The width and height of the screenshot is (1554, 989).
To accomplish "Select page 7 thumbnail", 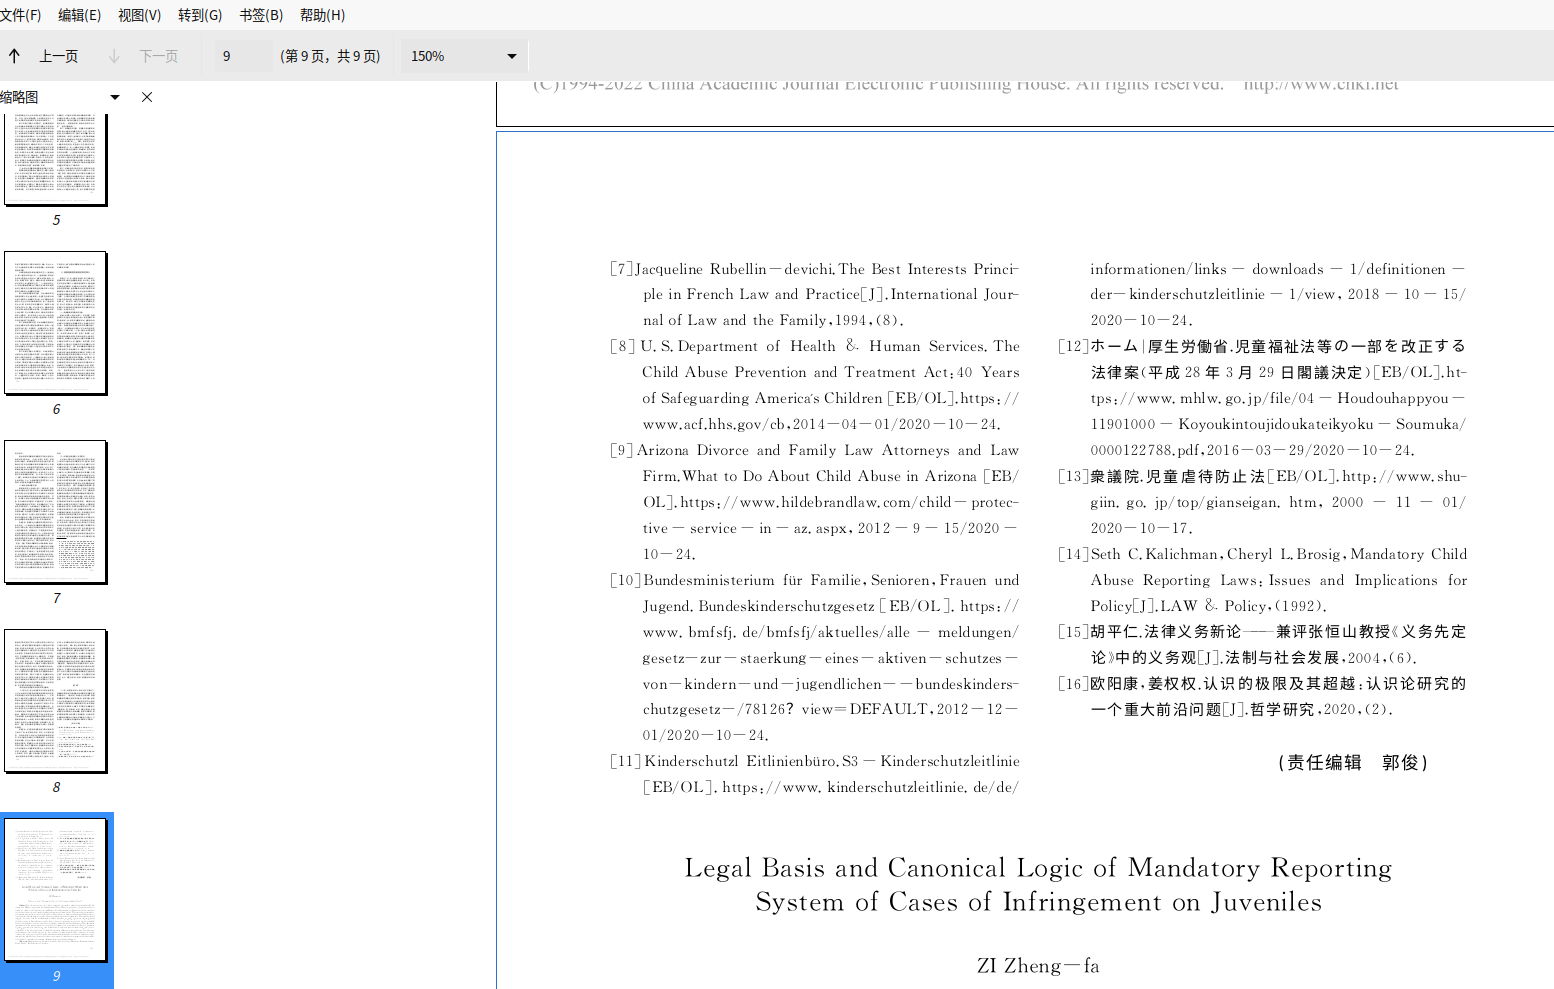I will click(56, 511).
